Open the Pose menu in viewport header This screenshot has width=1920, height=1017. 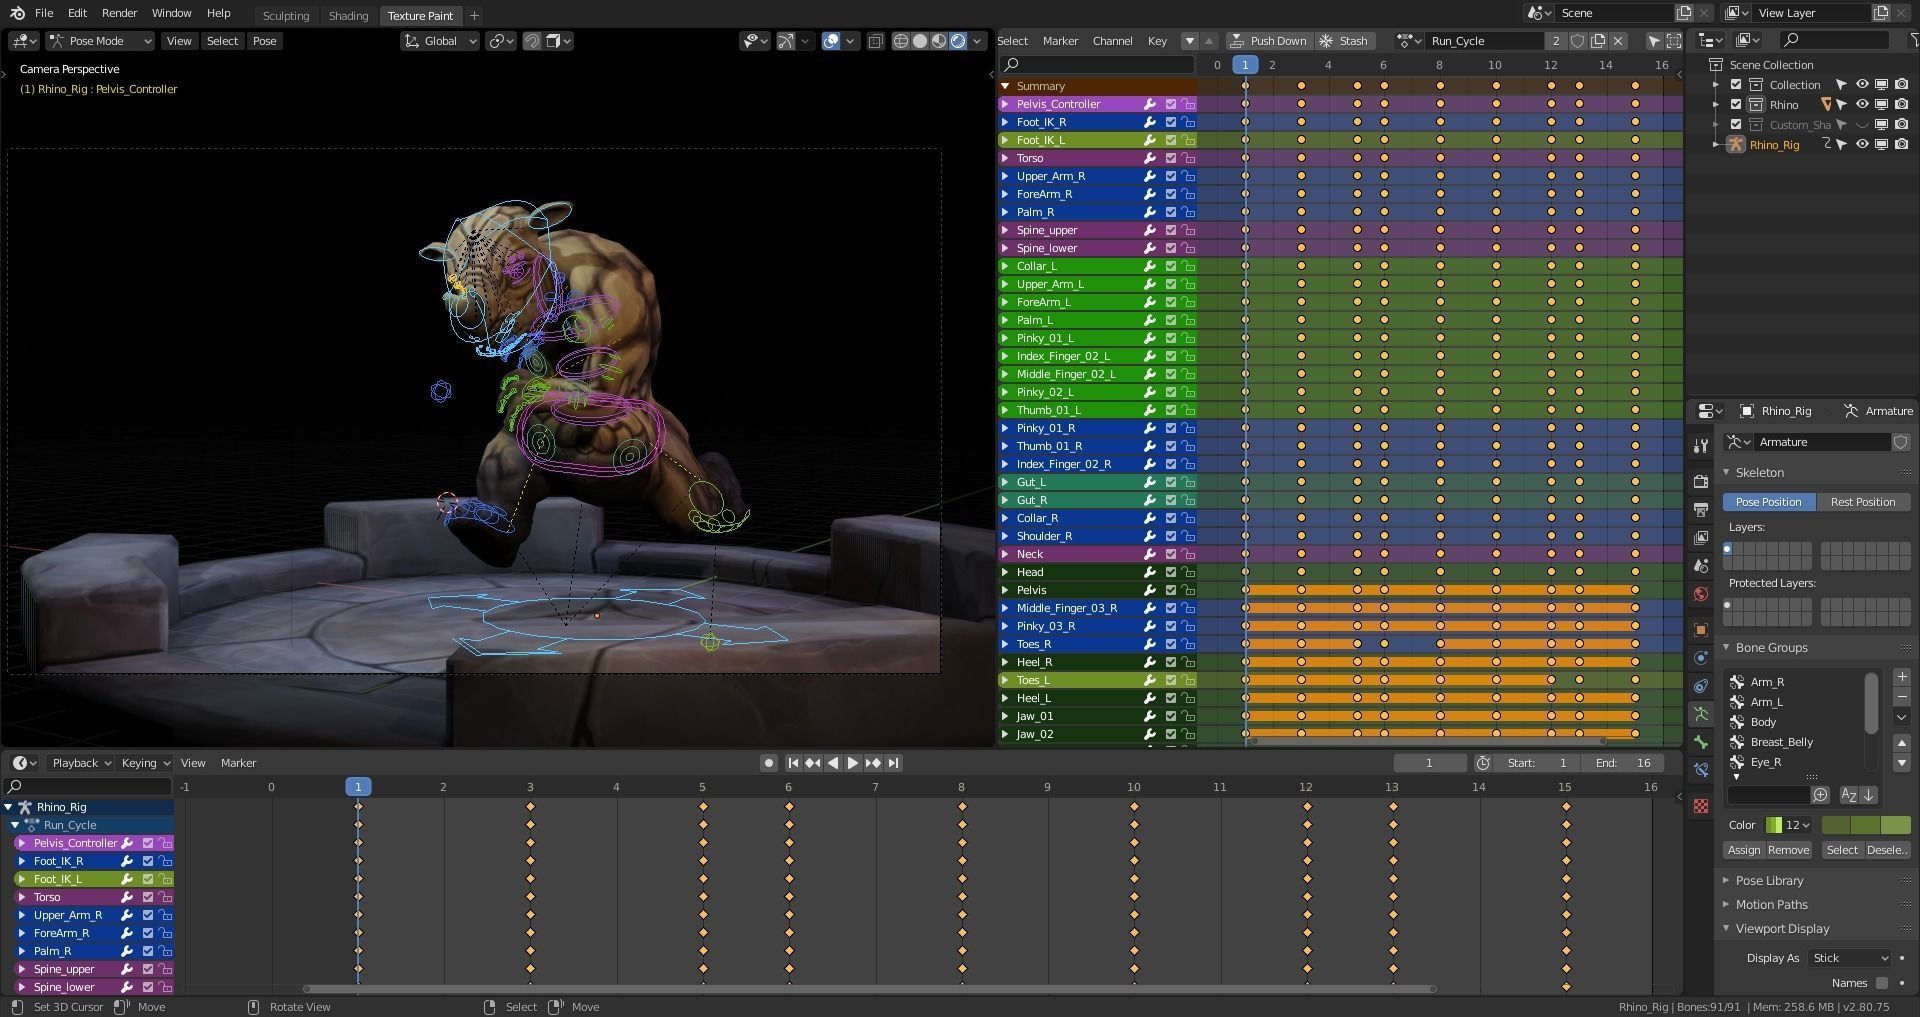264,41
